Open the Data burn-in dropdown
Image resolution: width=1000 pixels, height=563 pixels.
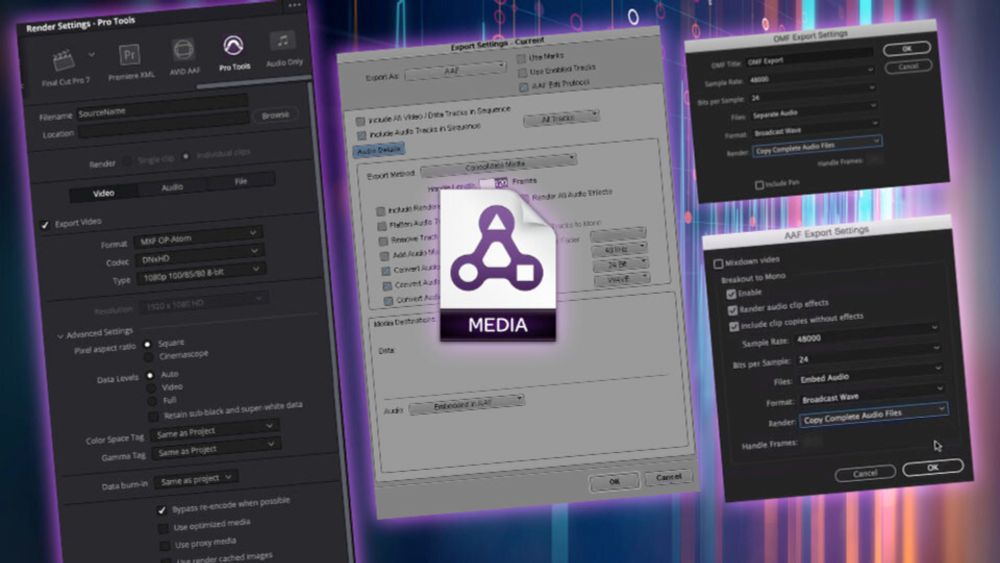(x=197, y=479)
